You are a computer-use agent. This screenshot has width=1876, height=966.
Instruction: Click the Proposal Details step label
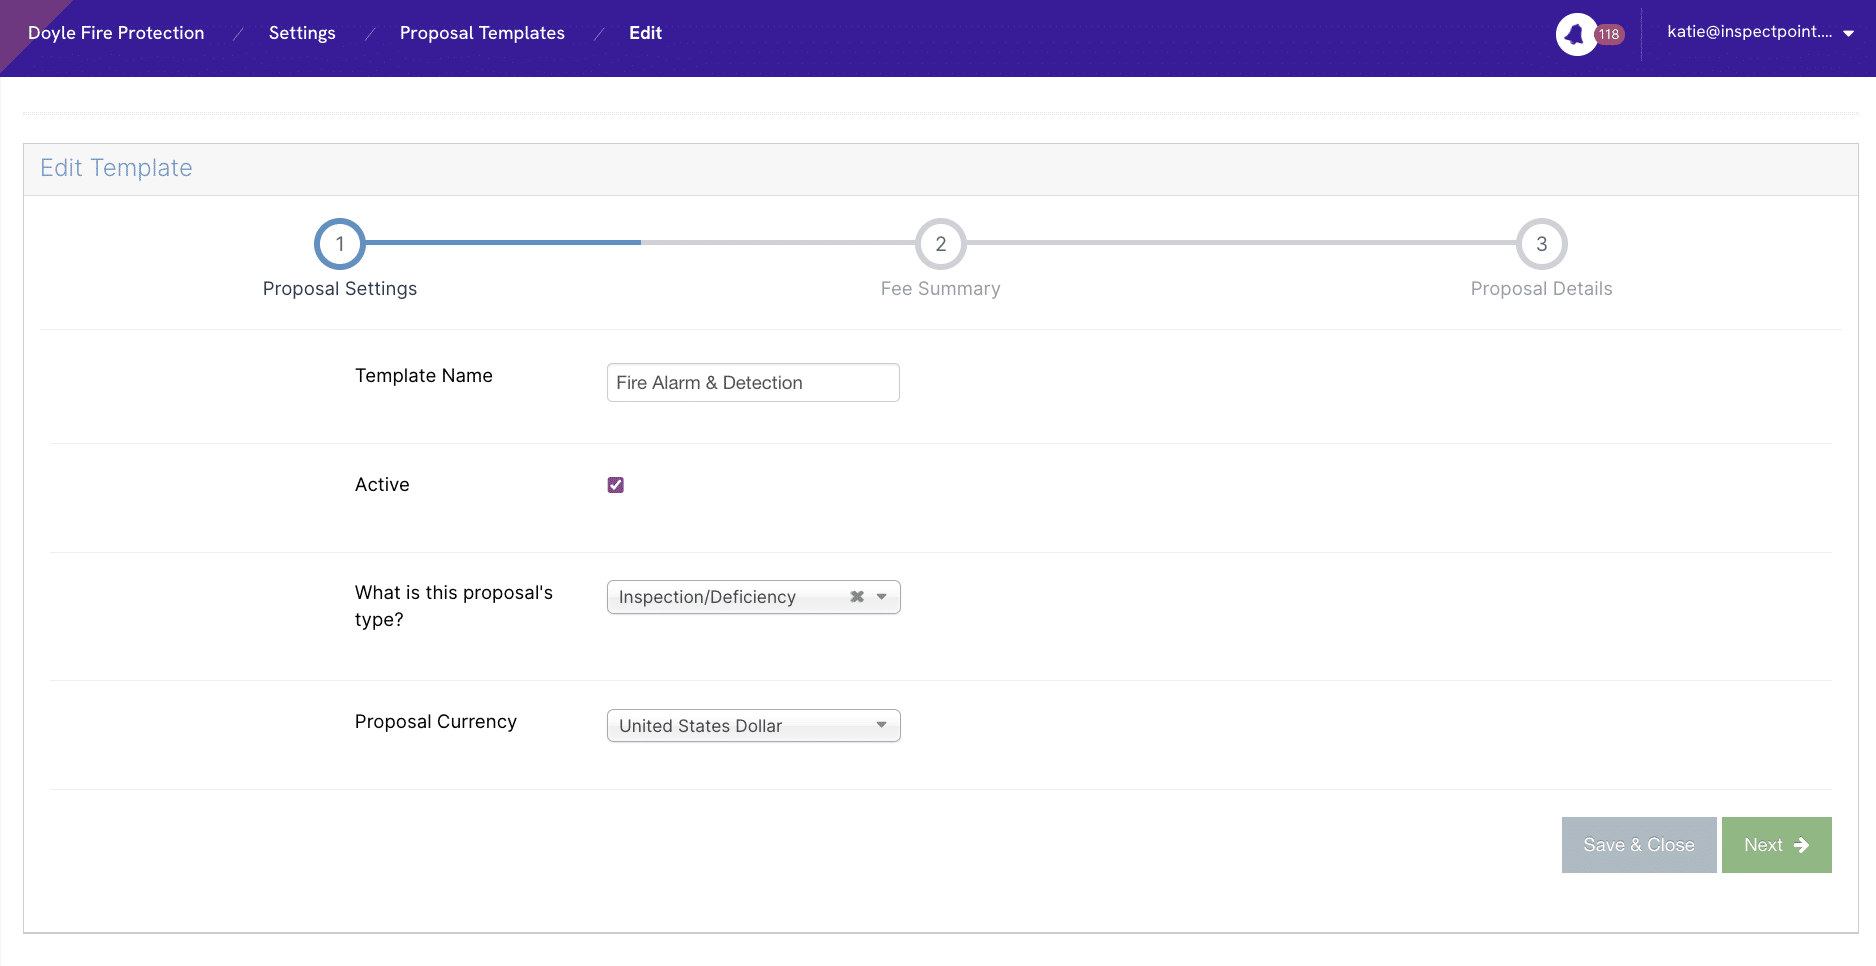[1541, 289]
